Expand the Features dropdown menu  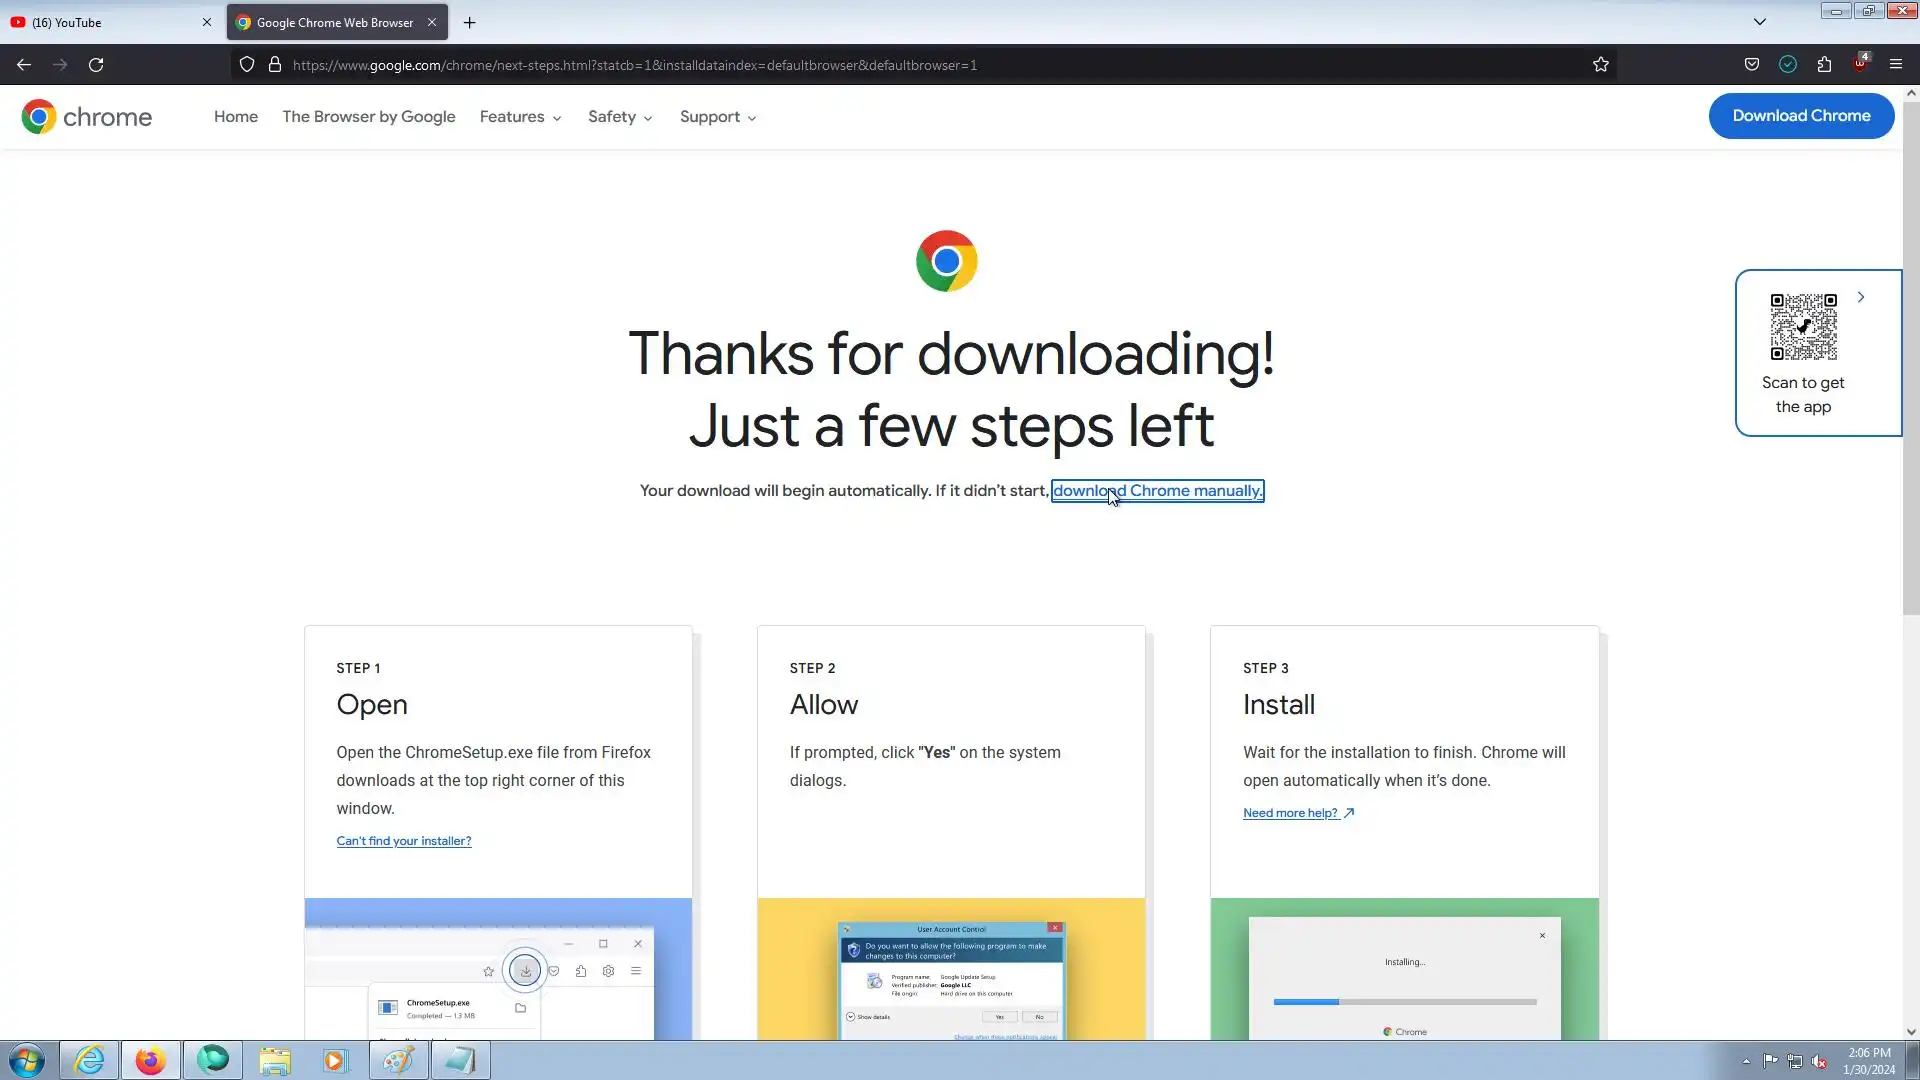pyautogui.click(x=520, y=117)
